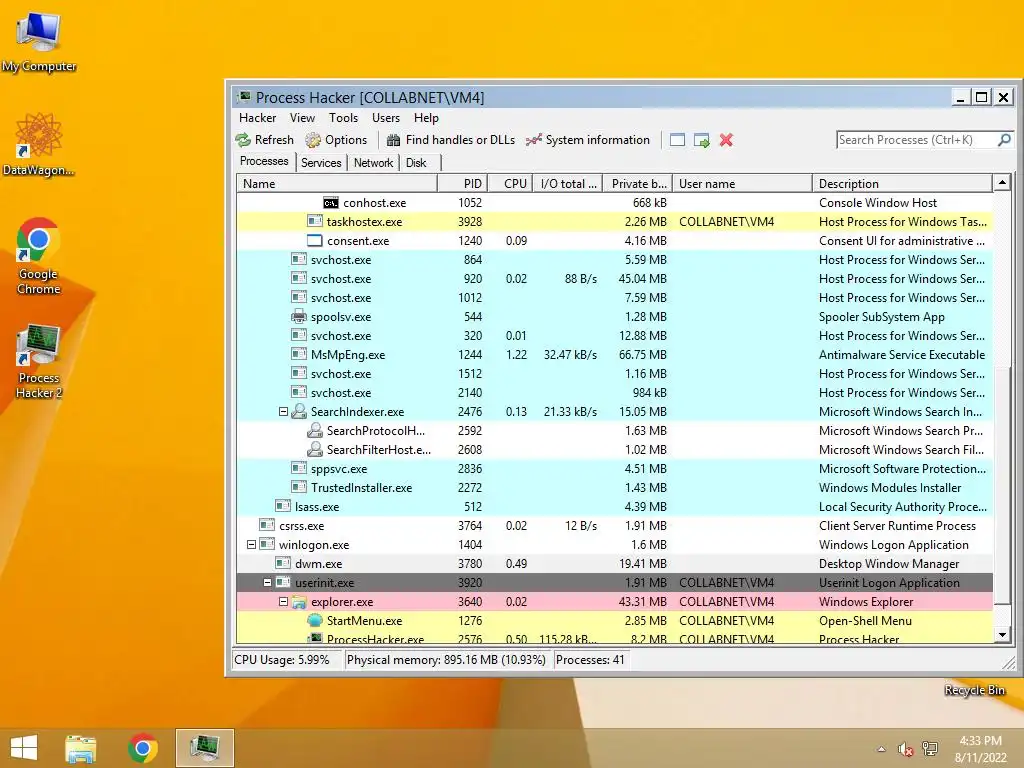Open Process Hacker 2 desktop shortcut
This screenshot has width=1024, height=768.
tap(39, 361)
